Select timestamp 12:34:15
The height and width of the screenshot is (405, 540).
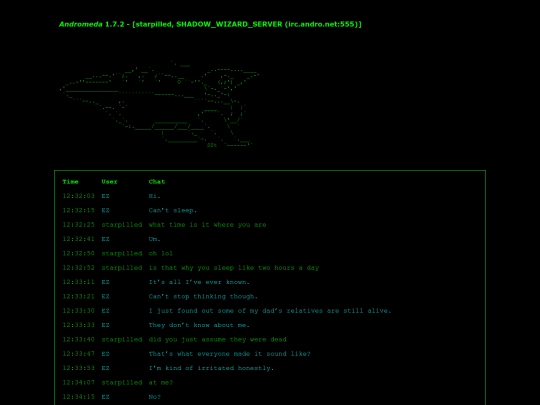(x=78, y=397)
